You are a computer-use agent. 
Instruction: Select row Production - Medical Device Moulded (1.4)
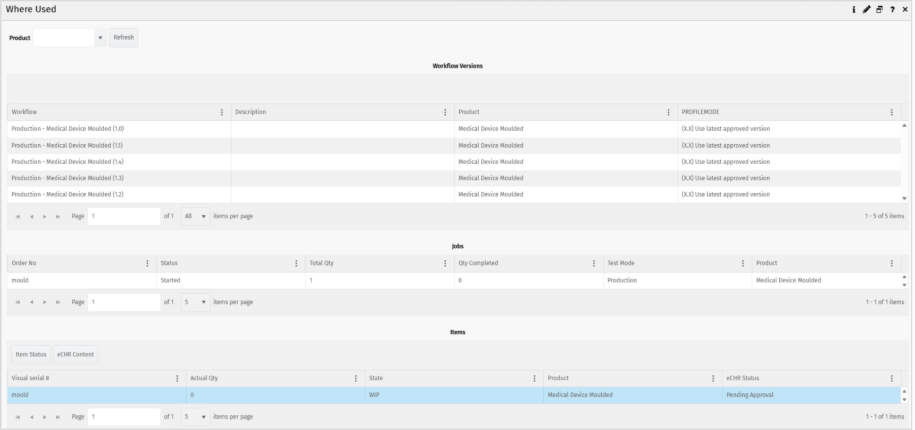(454, 162)
